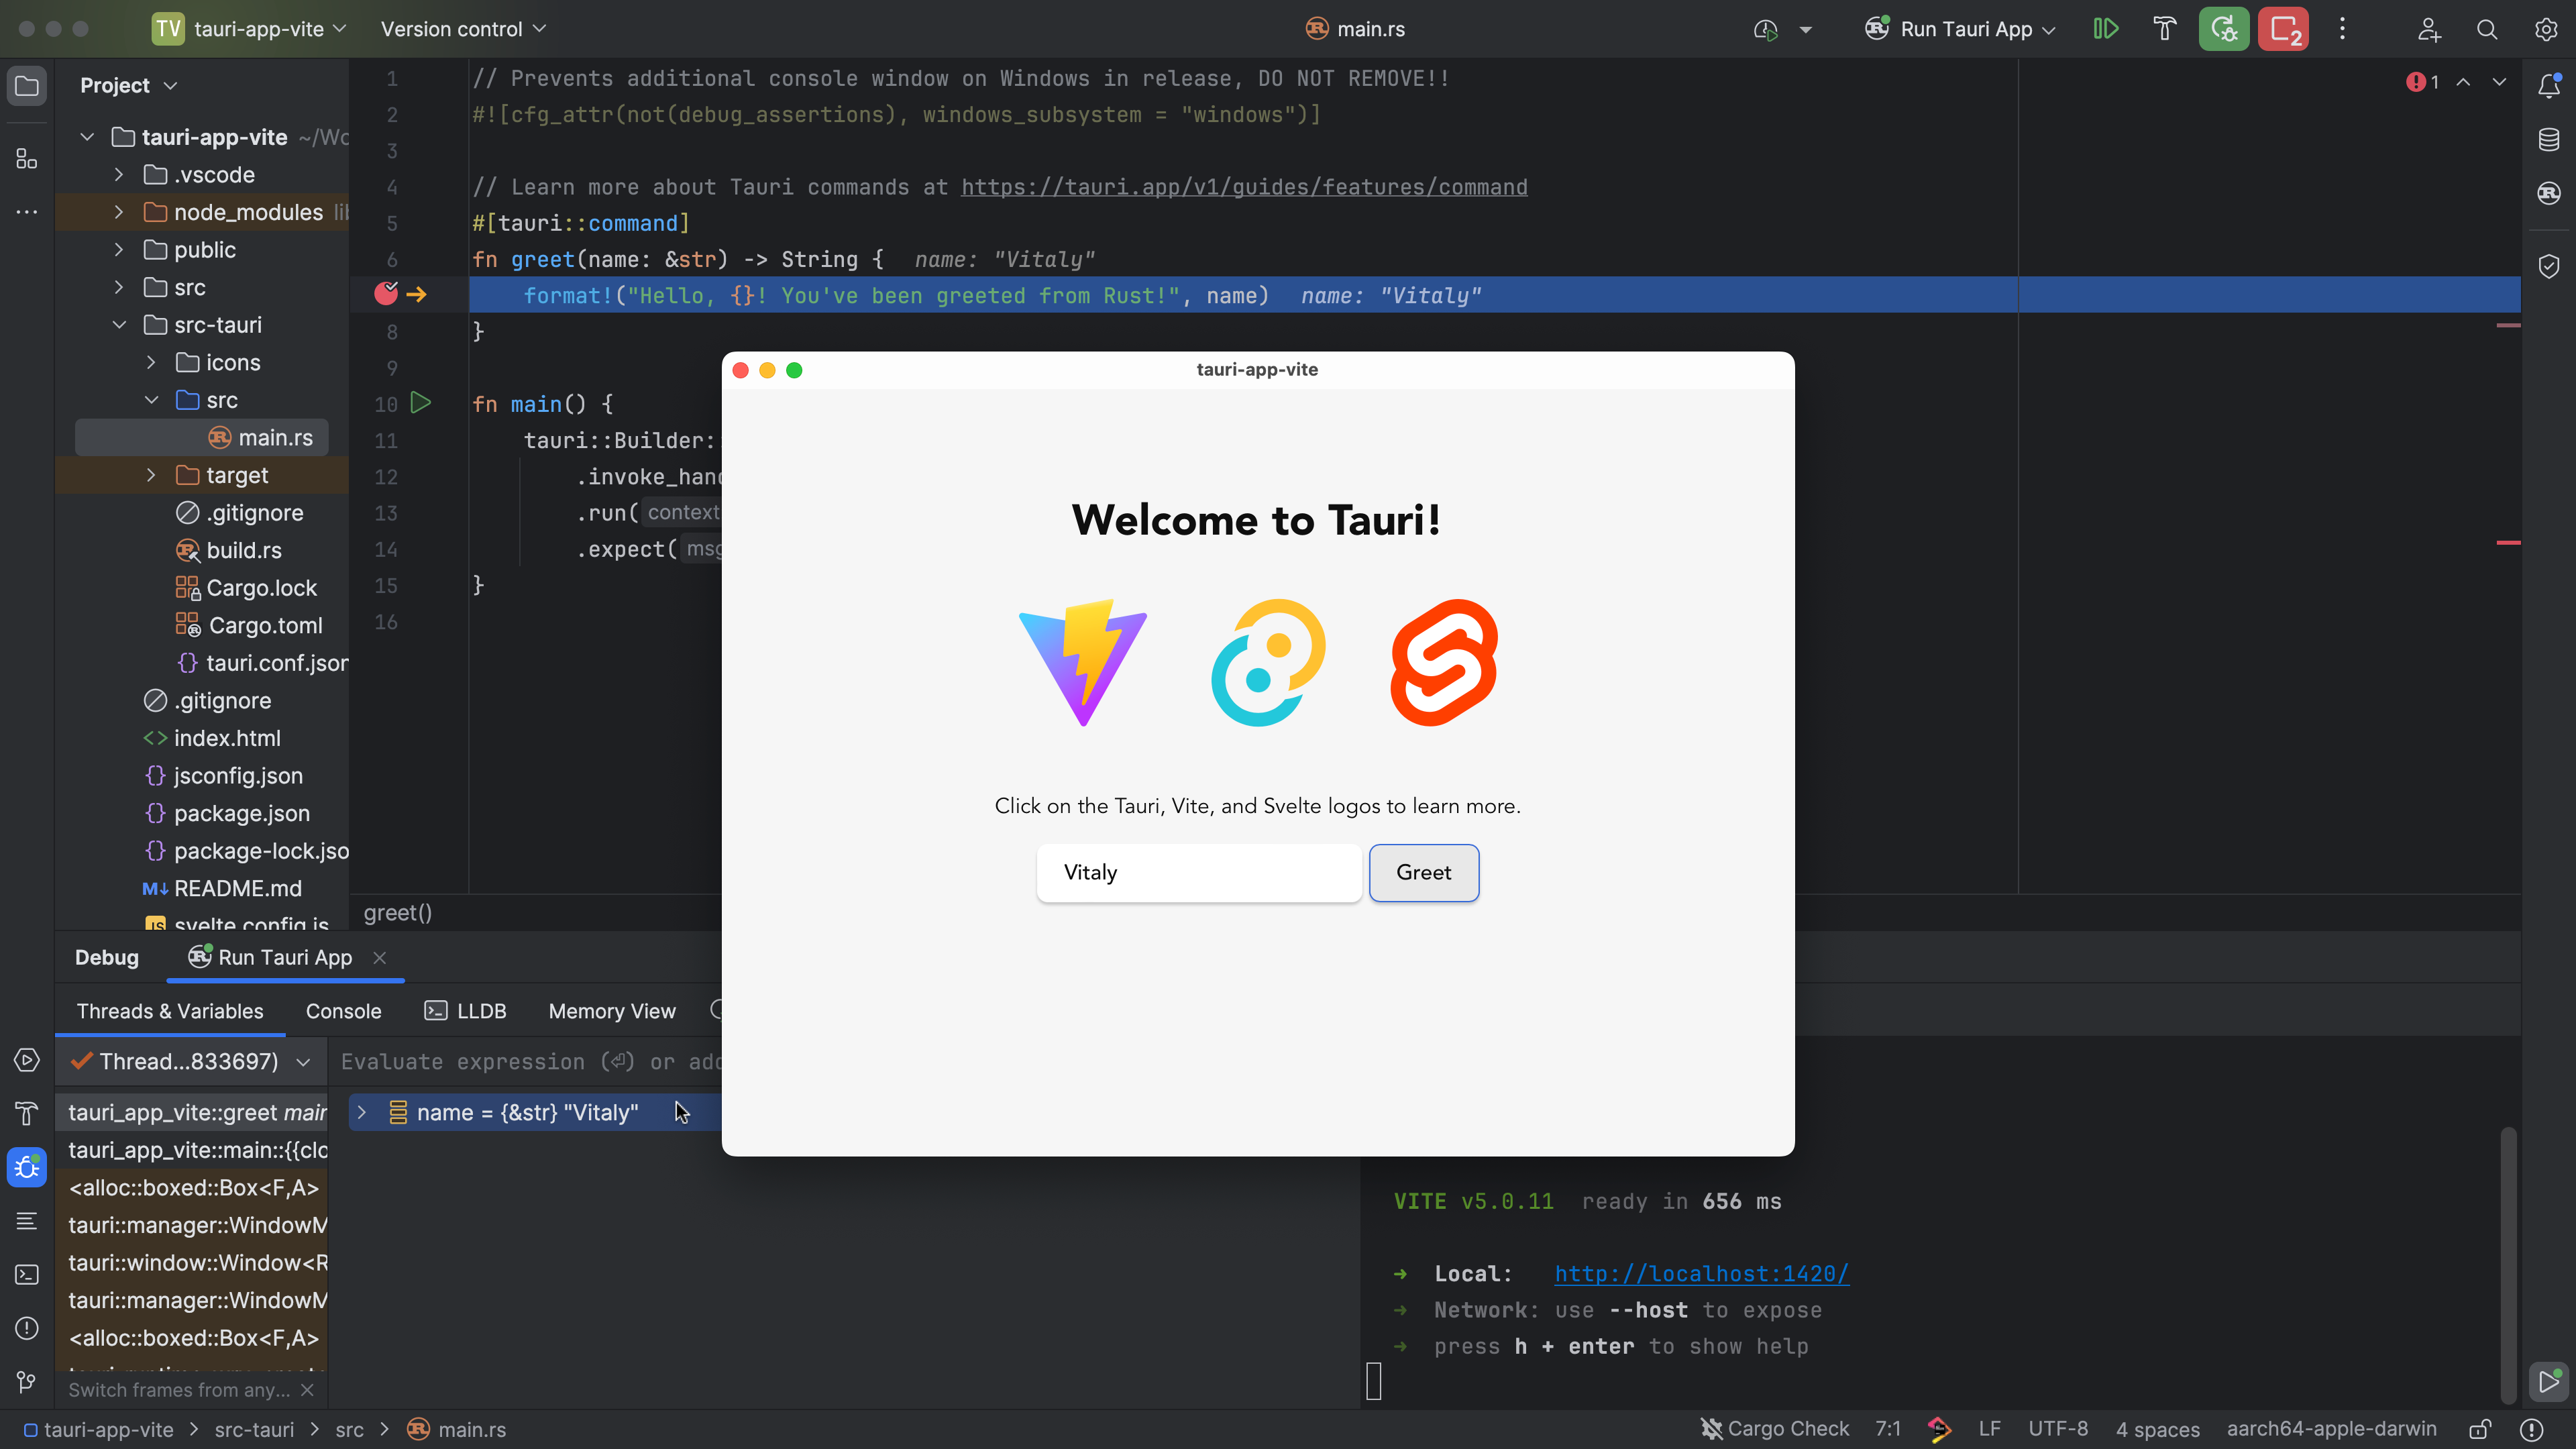Viewport: 2576px width, 1449px height.
Task: Open the Version Control tool window icon
Action: click(26, 1382)
